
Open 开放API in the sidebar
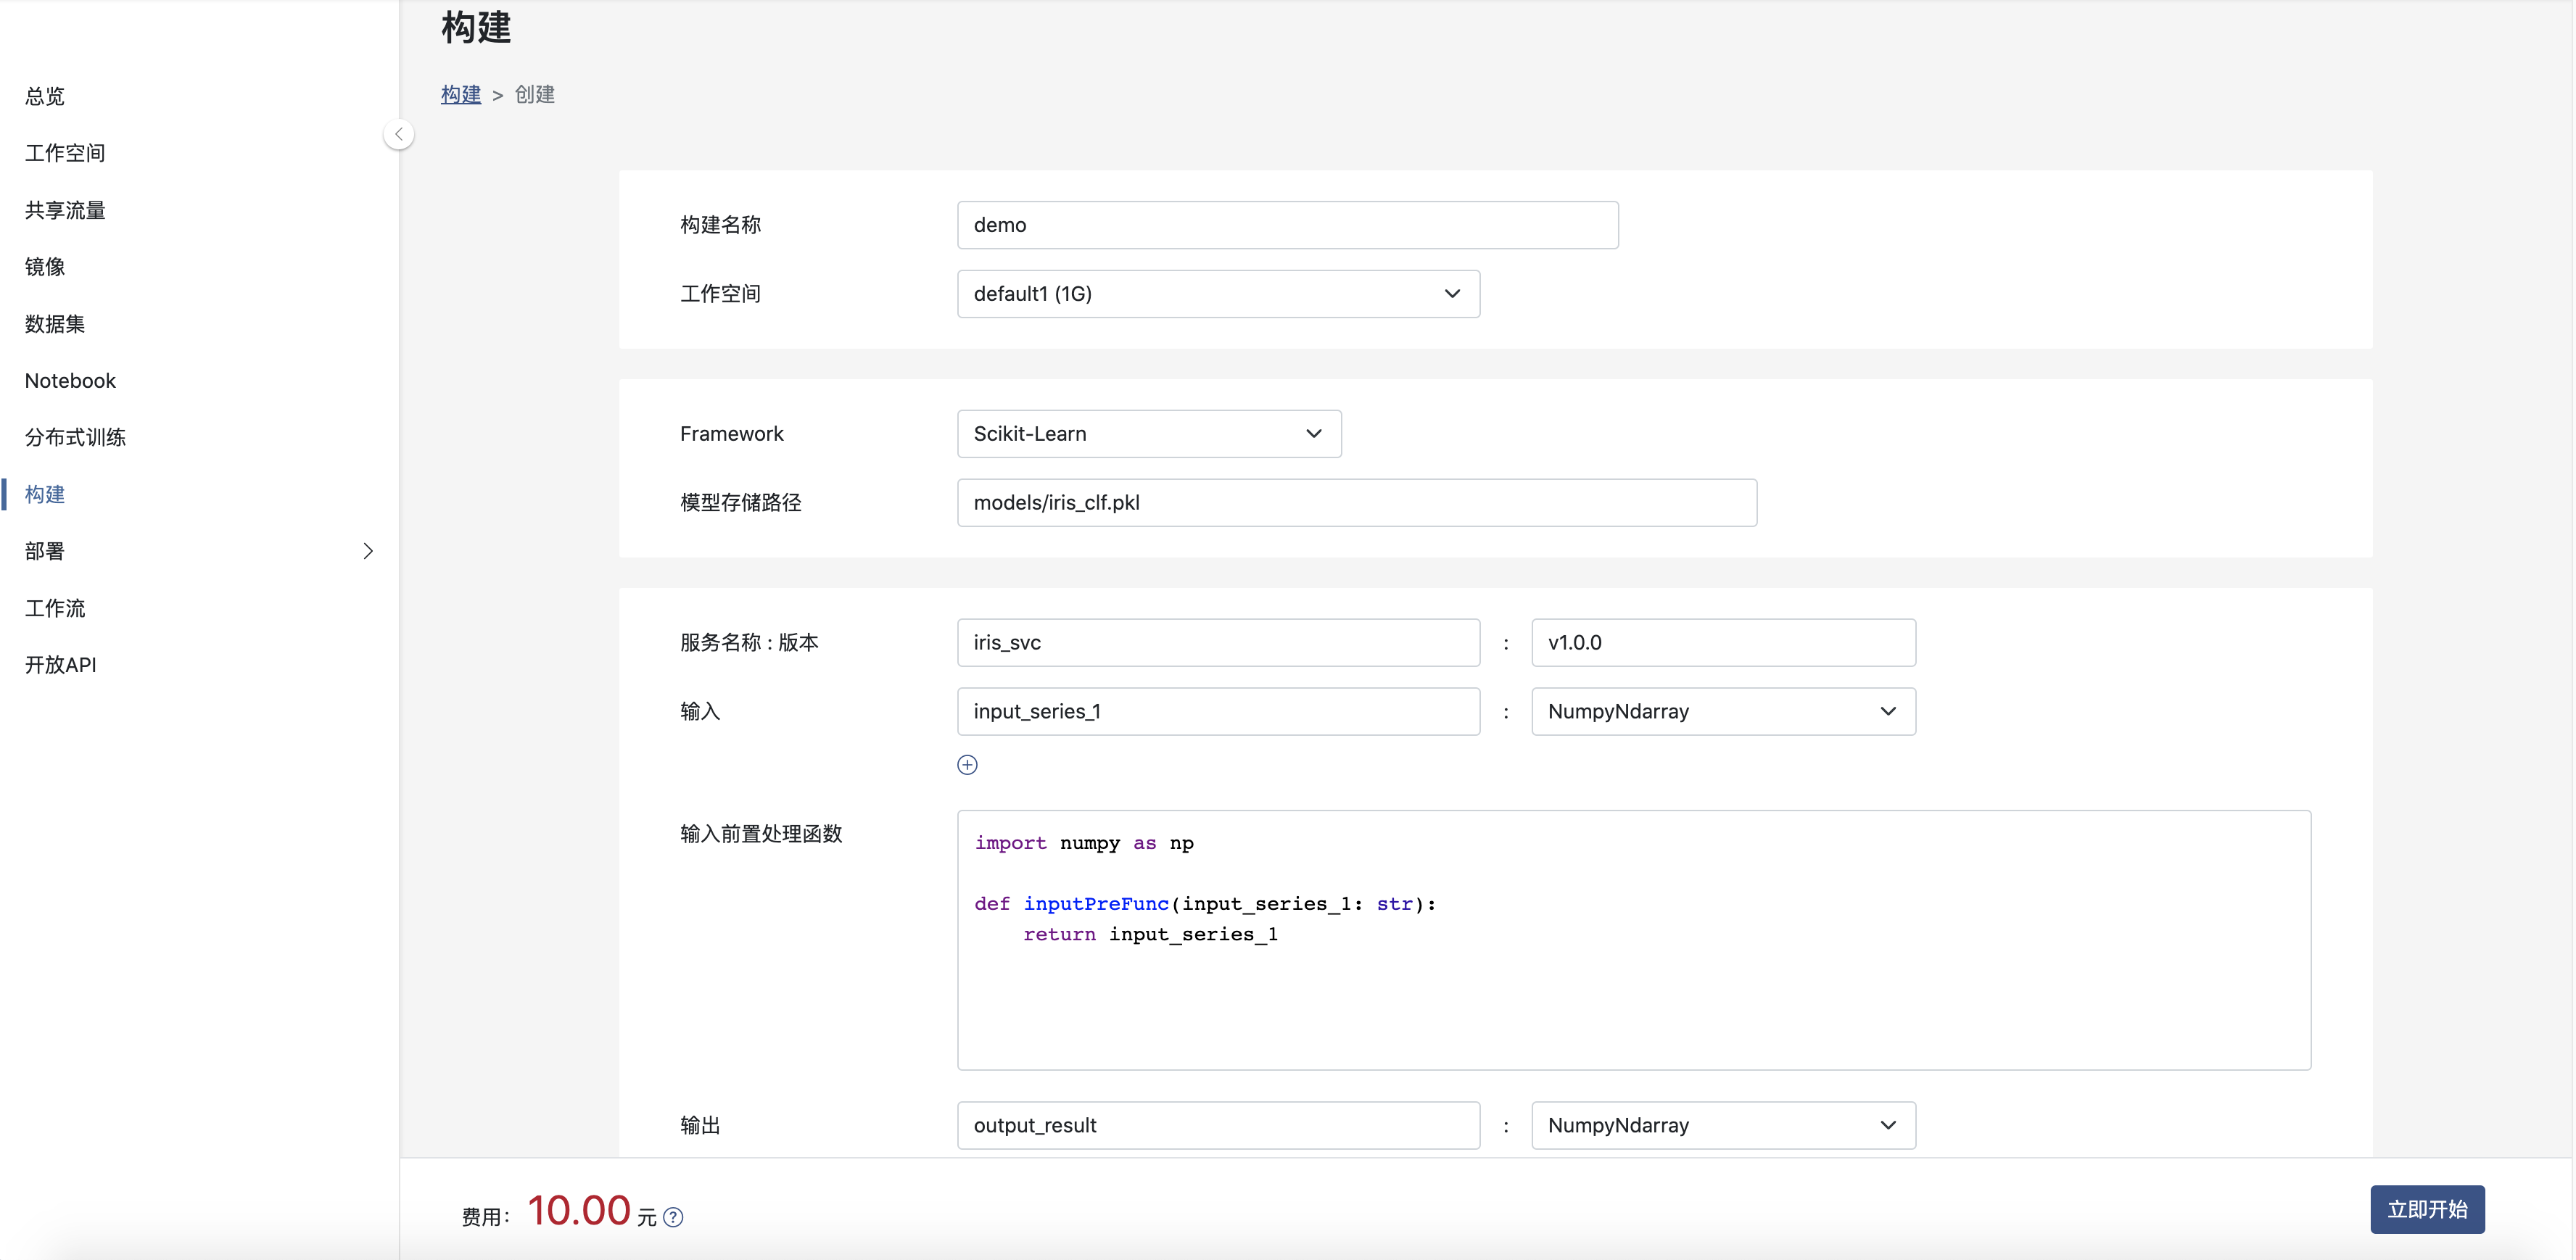[x=60, y=665]
